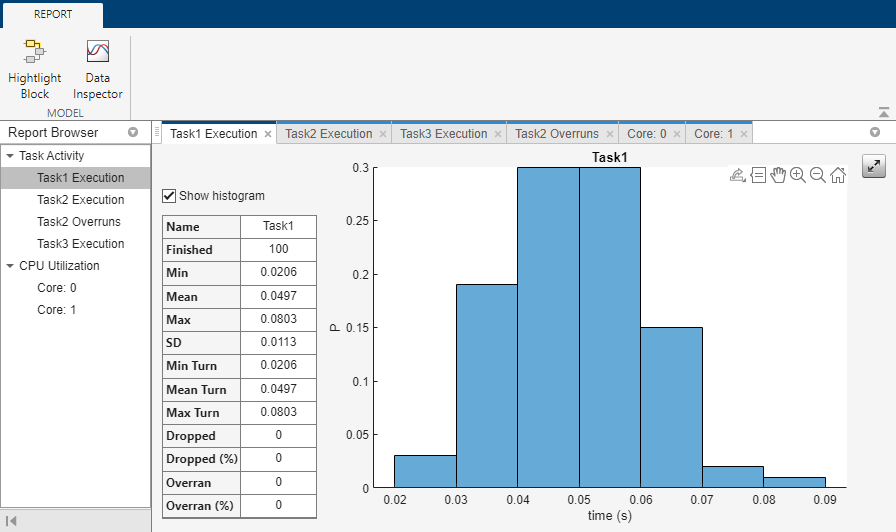Click the zoom in magnifier on chart
The image size is (896, 532).
pos(797,176)
